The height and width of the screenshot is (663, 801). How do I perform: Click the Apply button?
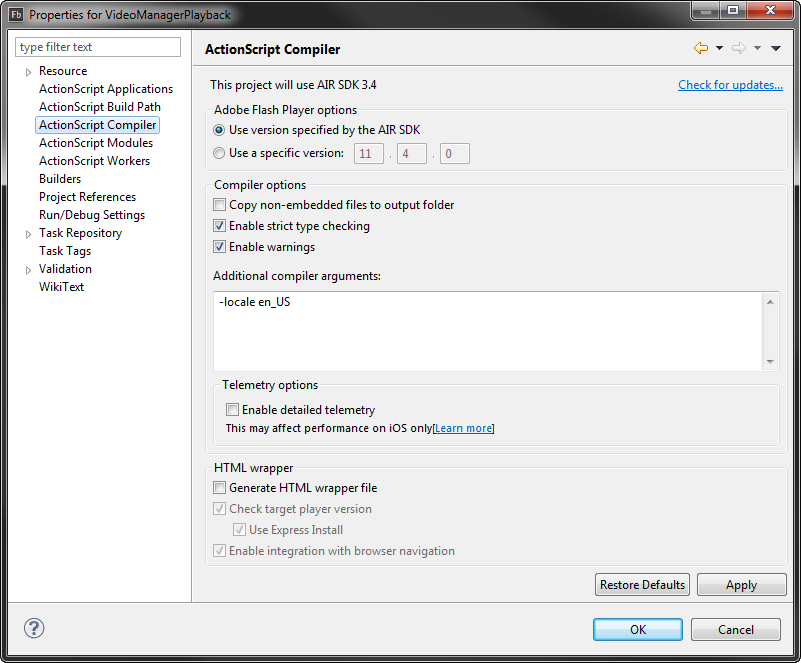click(742, 585)
